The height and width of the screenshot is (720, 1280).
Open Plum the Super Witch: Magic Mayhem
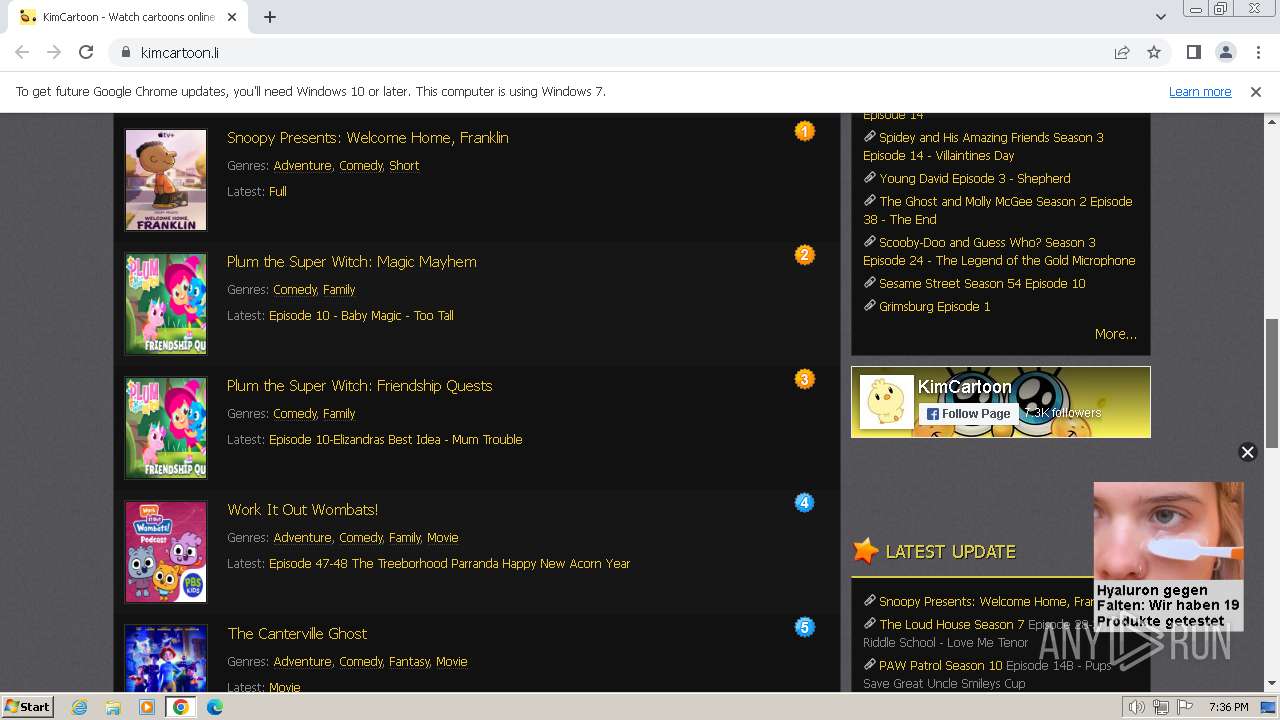pos(352,262)
